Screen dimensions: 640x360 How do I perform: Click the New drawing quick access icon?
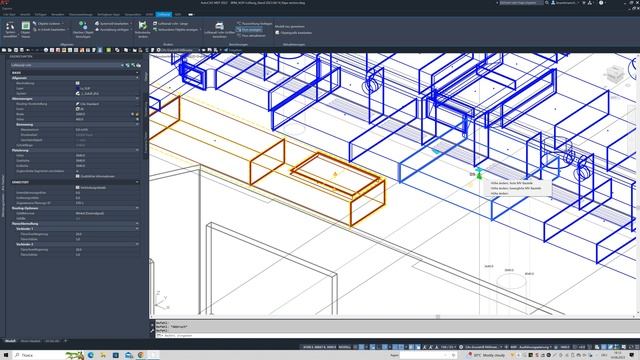click(x=4, y=50)
